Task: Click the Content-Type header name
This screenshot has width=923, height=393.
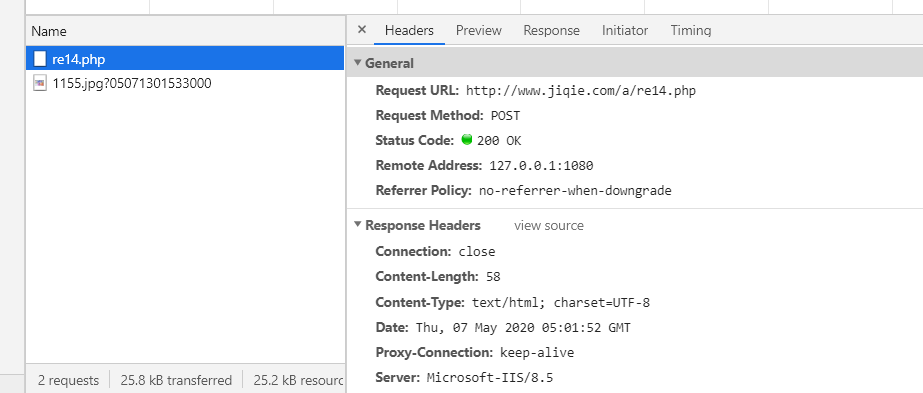Action: tap(420, 303)
